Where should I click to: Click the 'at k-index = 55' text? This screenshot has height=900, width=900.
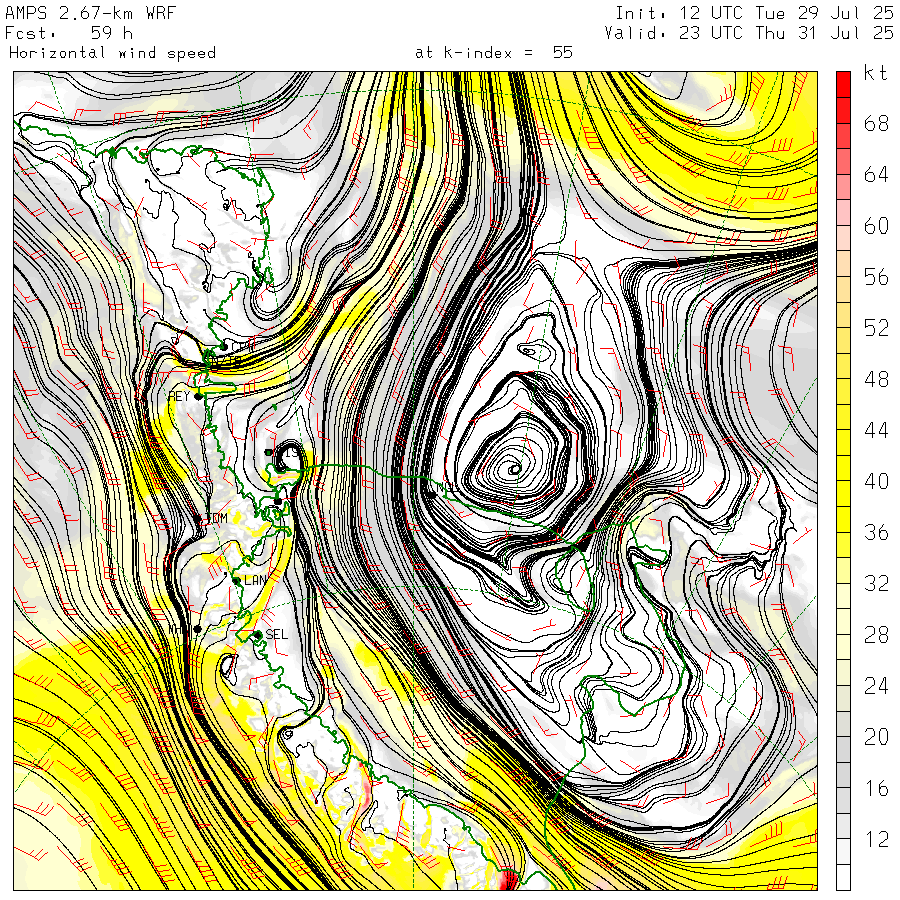pos(494,53)
